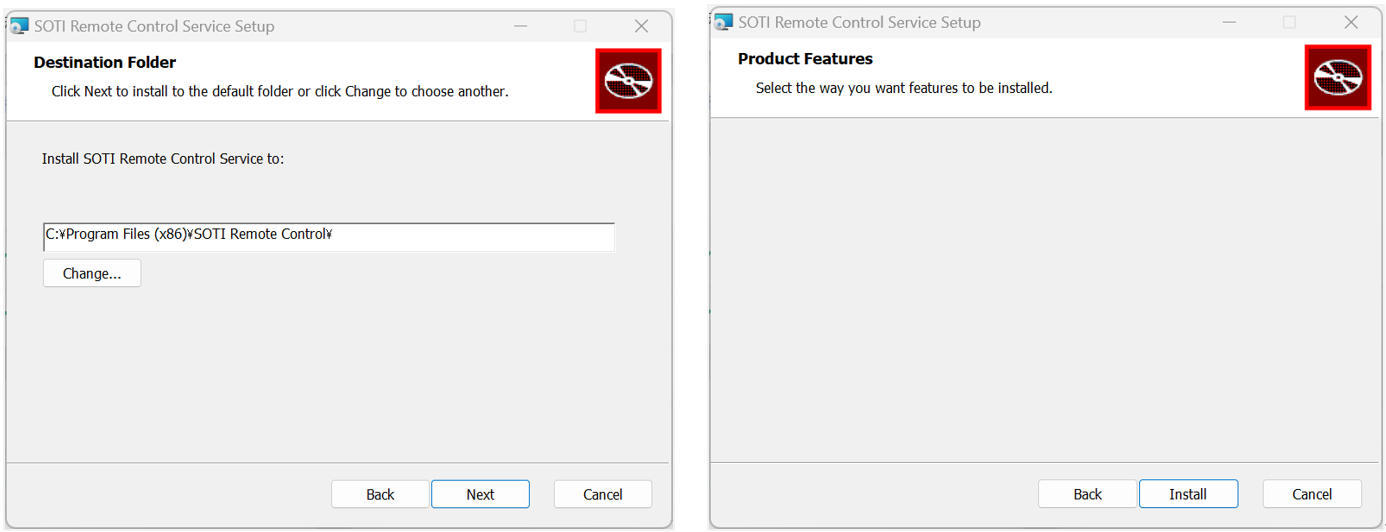
Task: Close the Destination Folder setup window
Action: point(642,26)
